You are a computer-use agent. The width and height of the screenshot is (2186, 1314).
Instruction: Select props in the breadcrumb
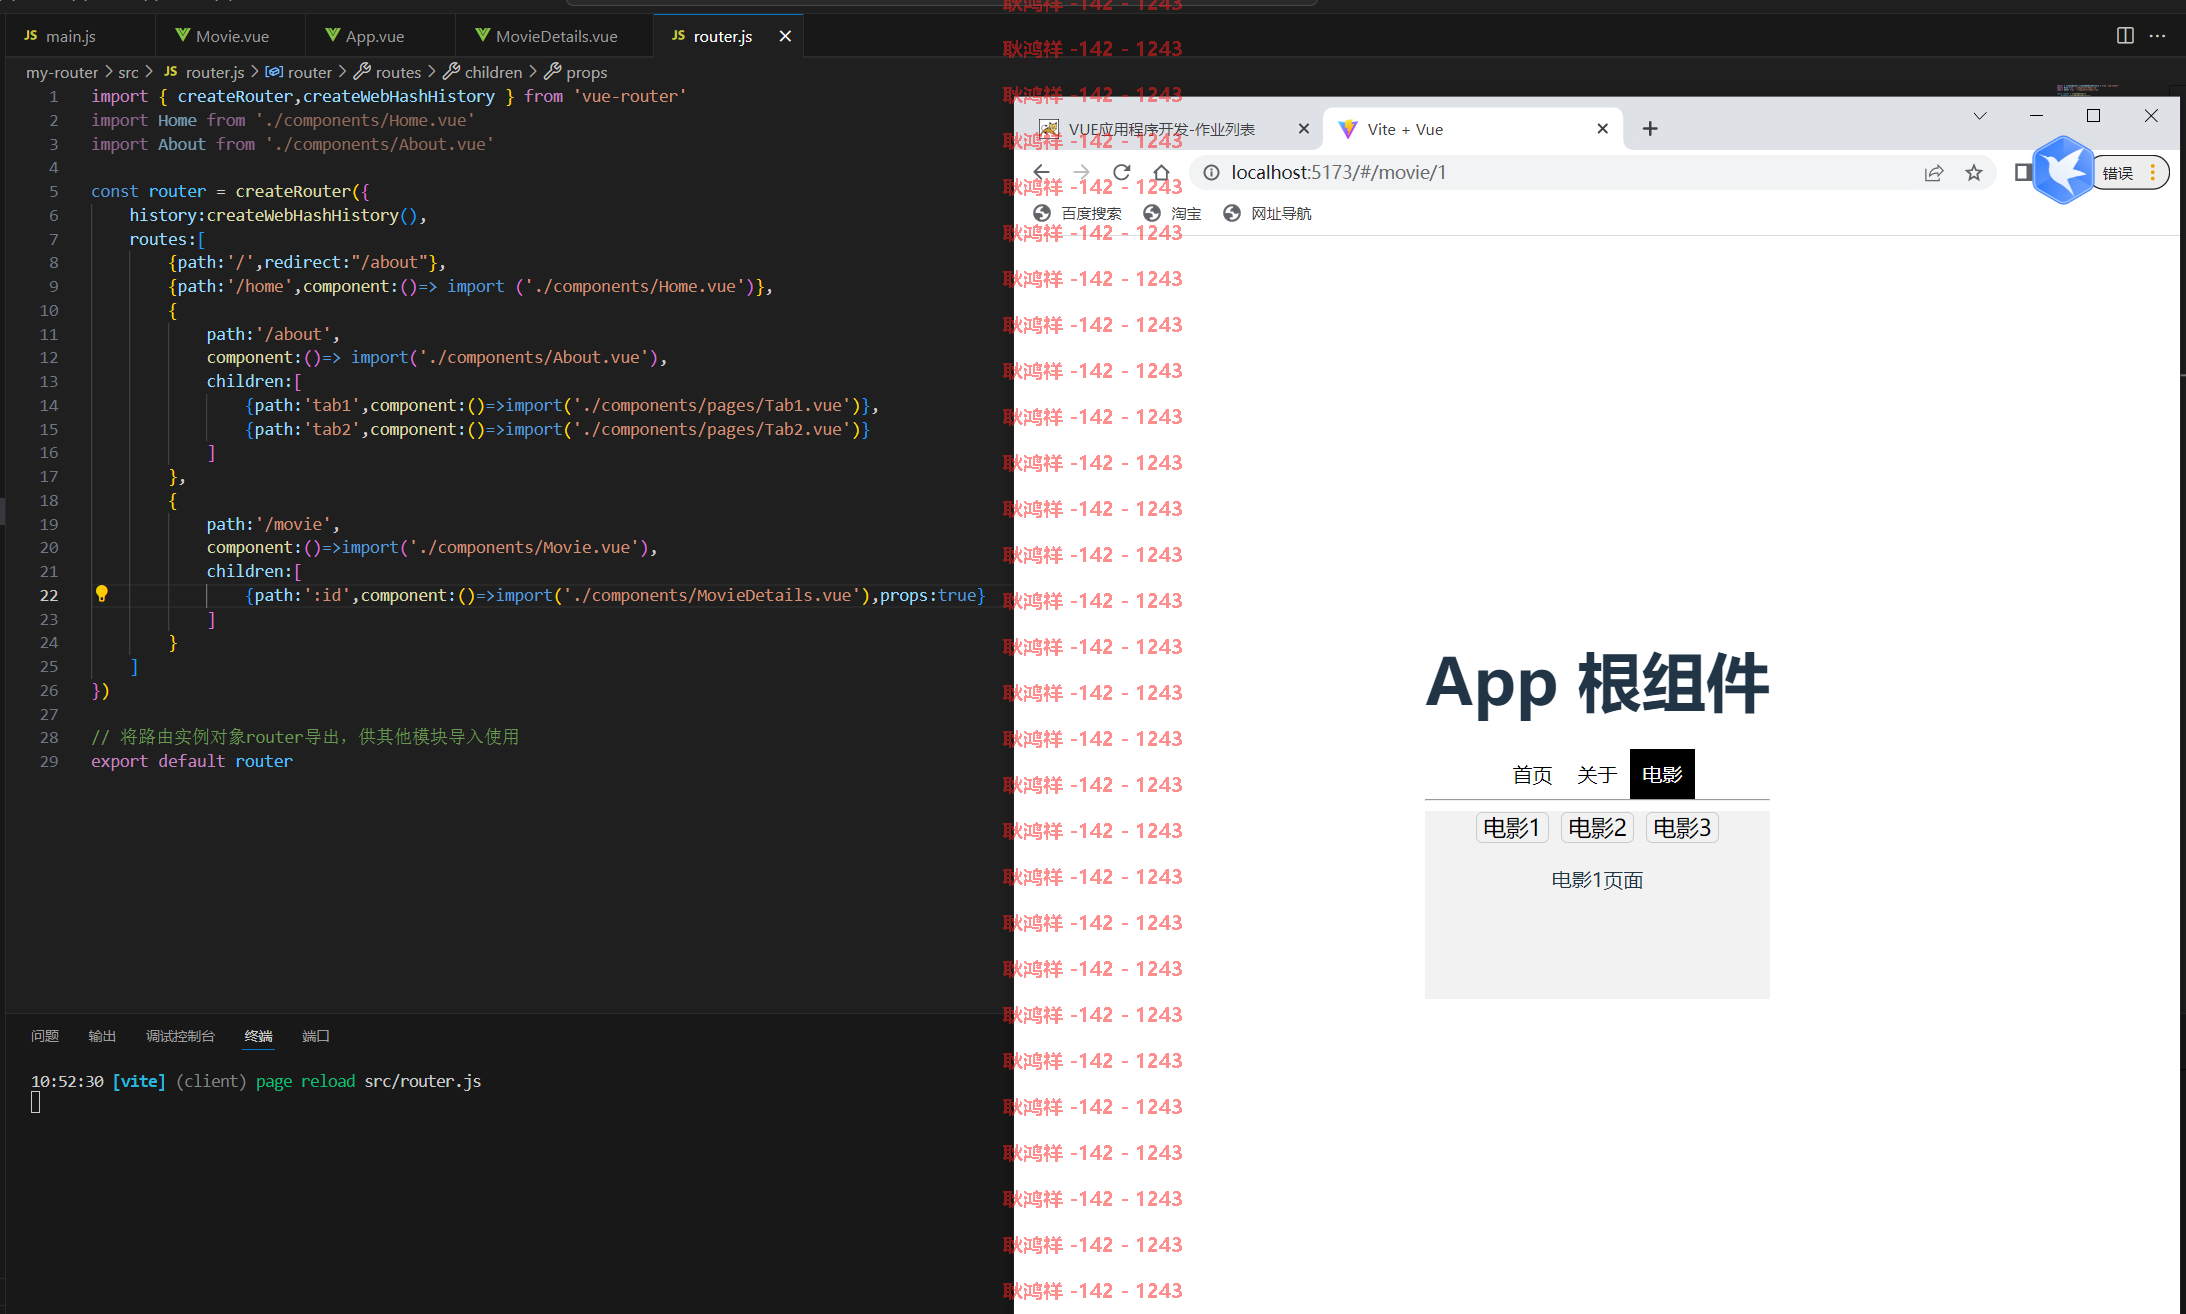click(x=576, y=72)
